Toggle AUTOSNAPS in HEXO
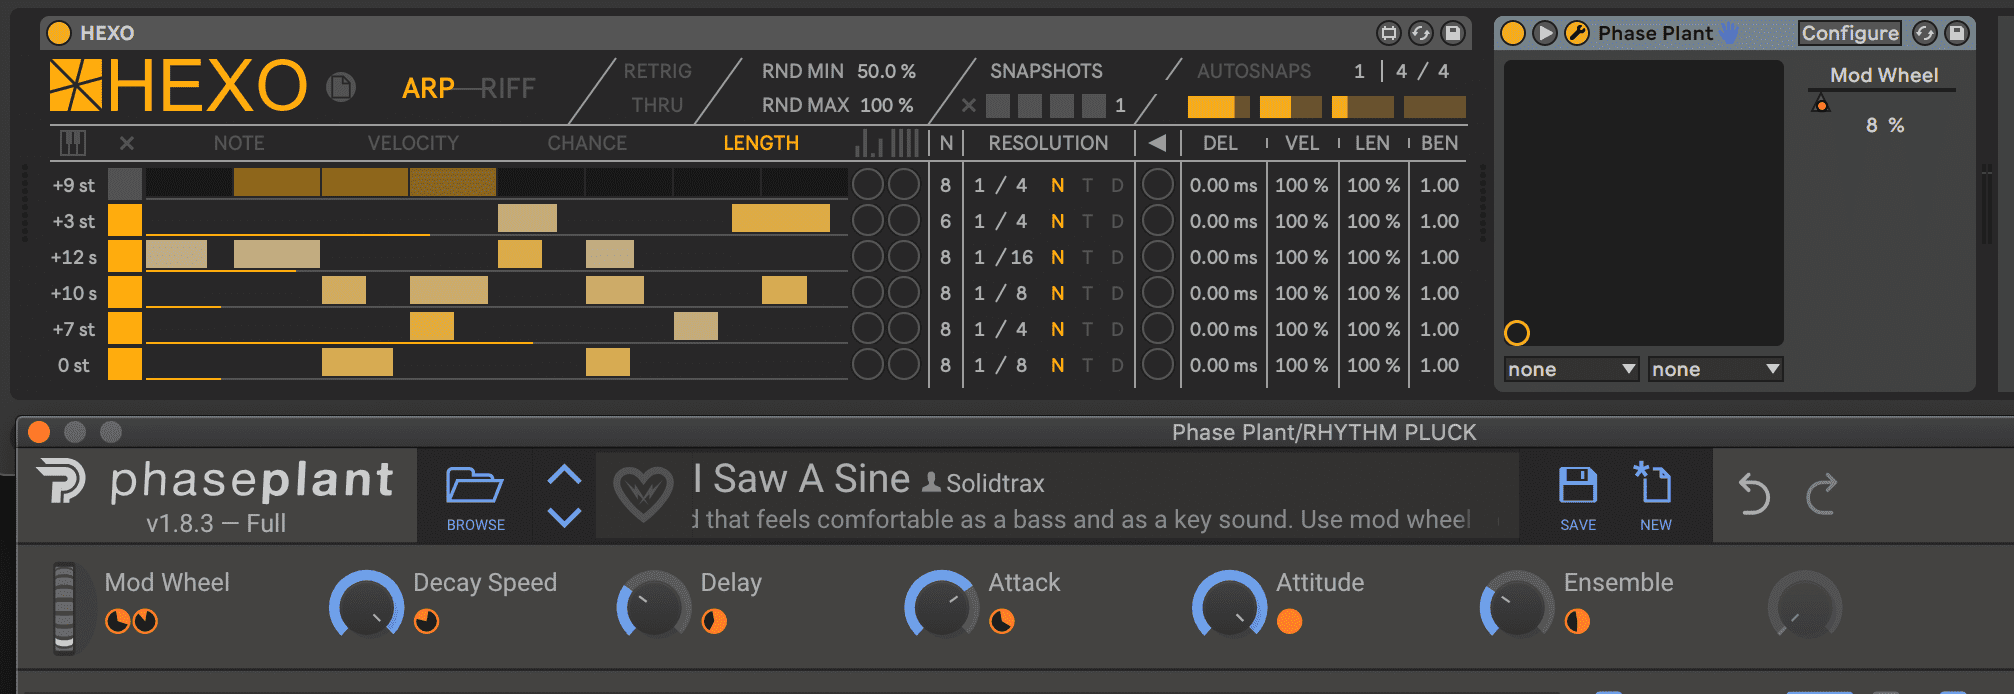Image resolution: width=2014 pixels, height=694 pixels. 1254,71
